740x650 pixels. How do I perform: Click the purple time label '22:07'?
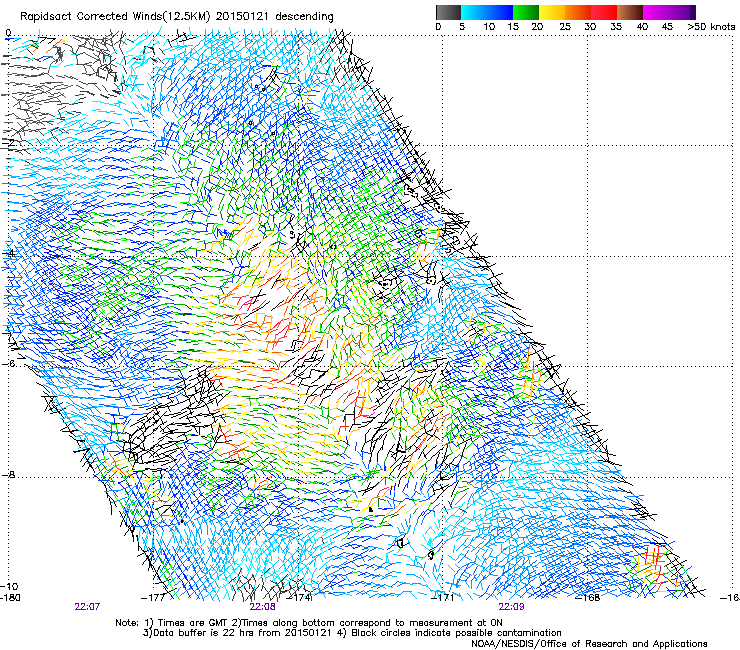[x=87, y=607]
